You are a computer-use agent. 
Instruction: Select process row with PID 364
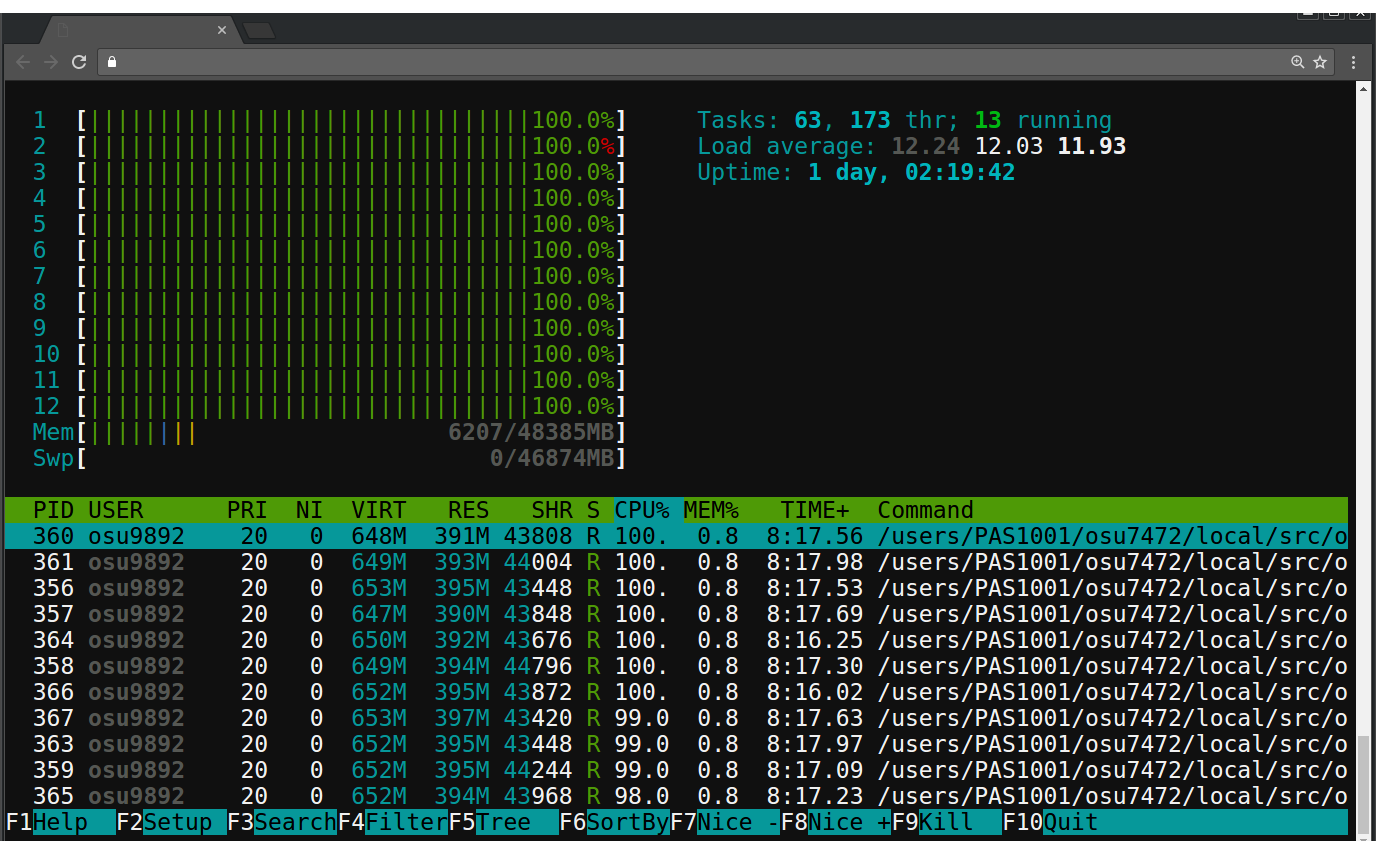(x=676, y=640)
